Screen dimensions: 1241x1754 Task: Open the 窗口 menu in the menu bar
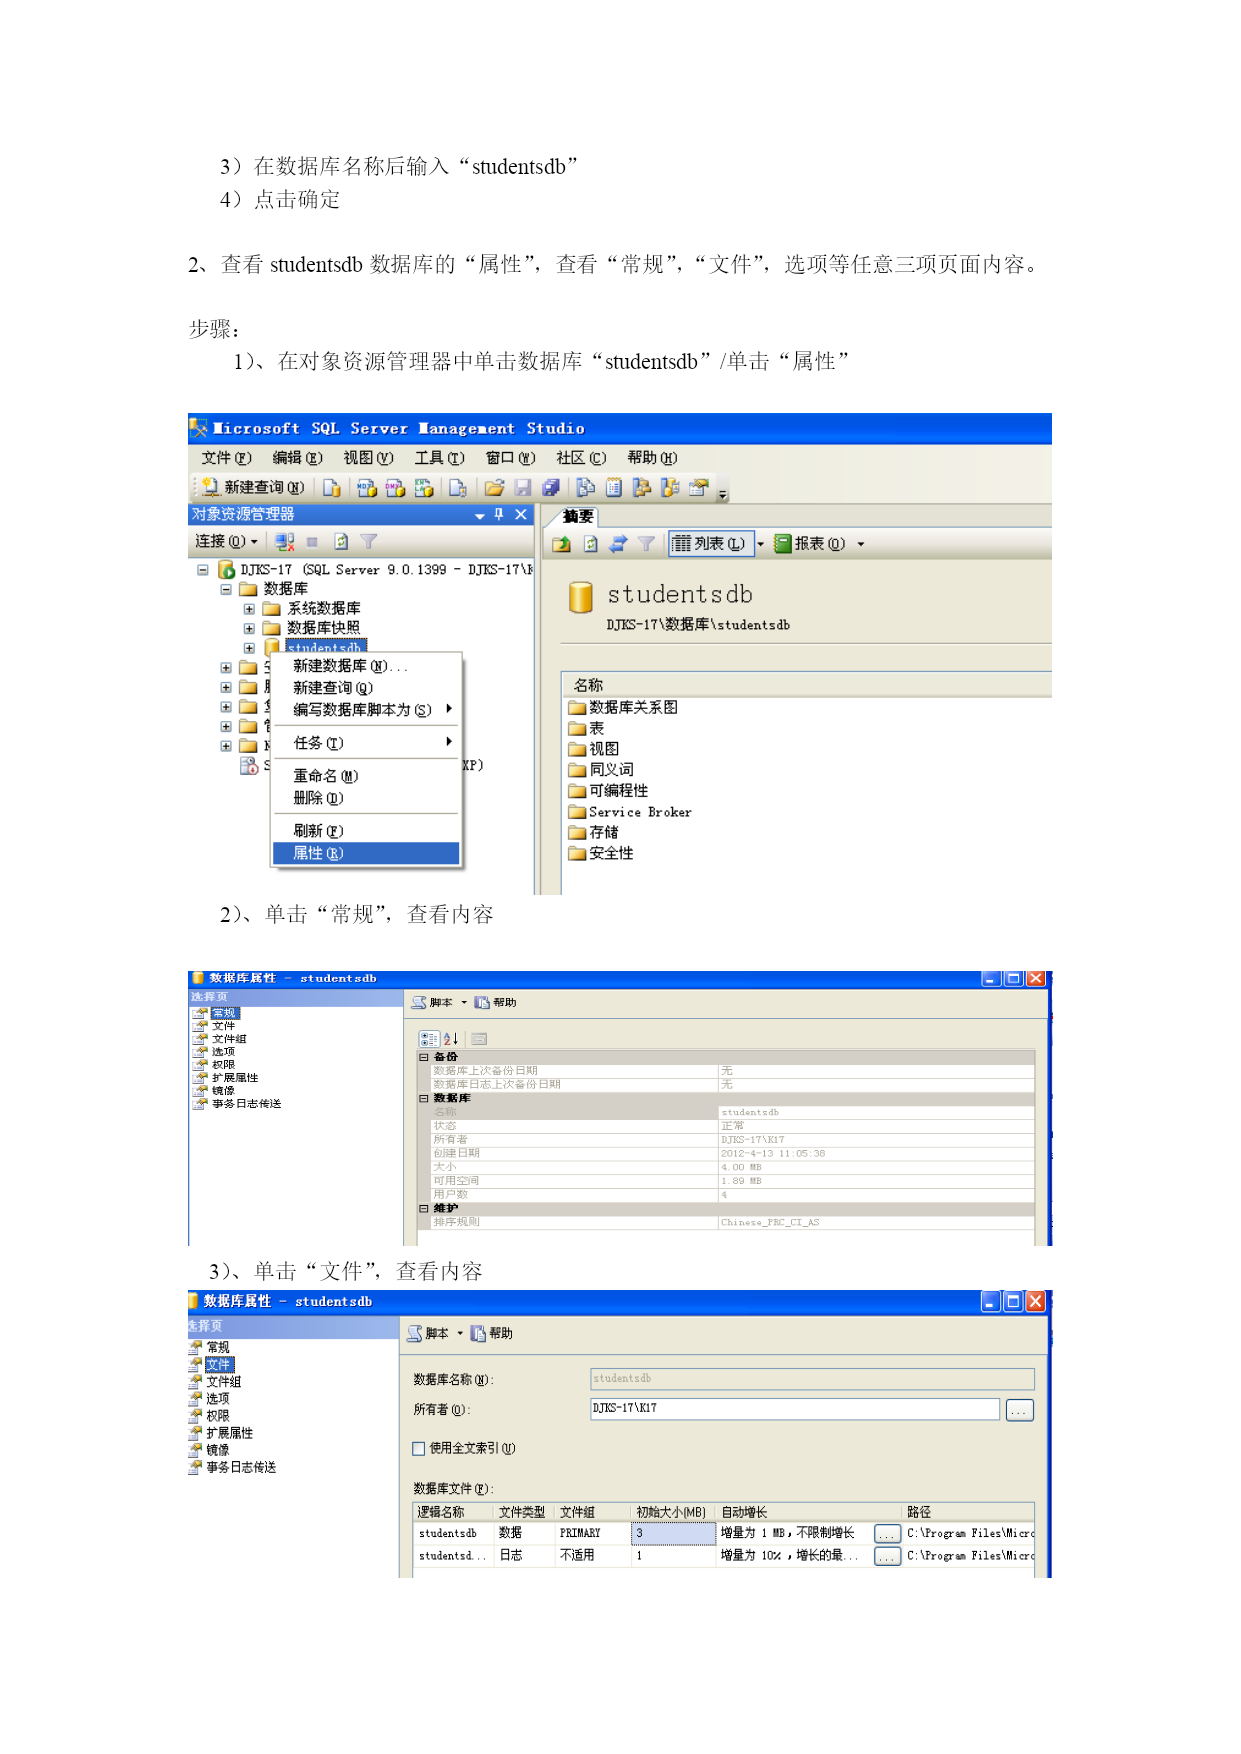point(510,458)
